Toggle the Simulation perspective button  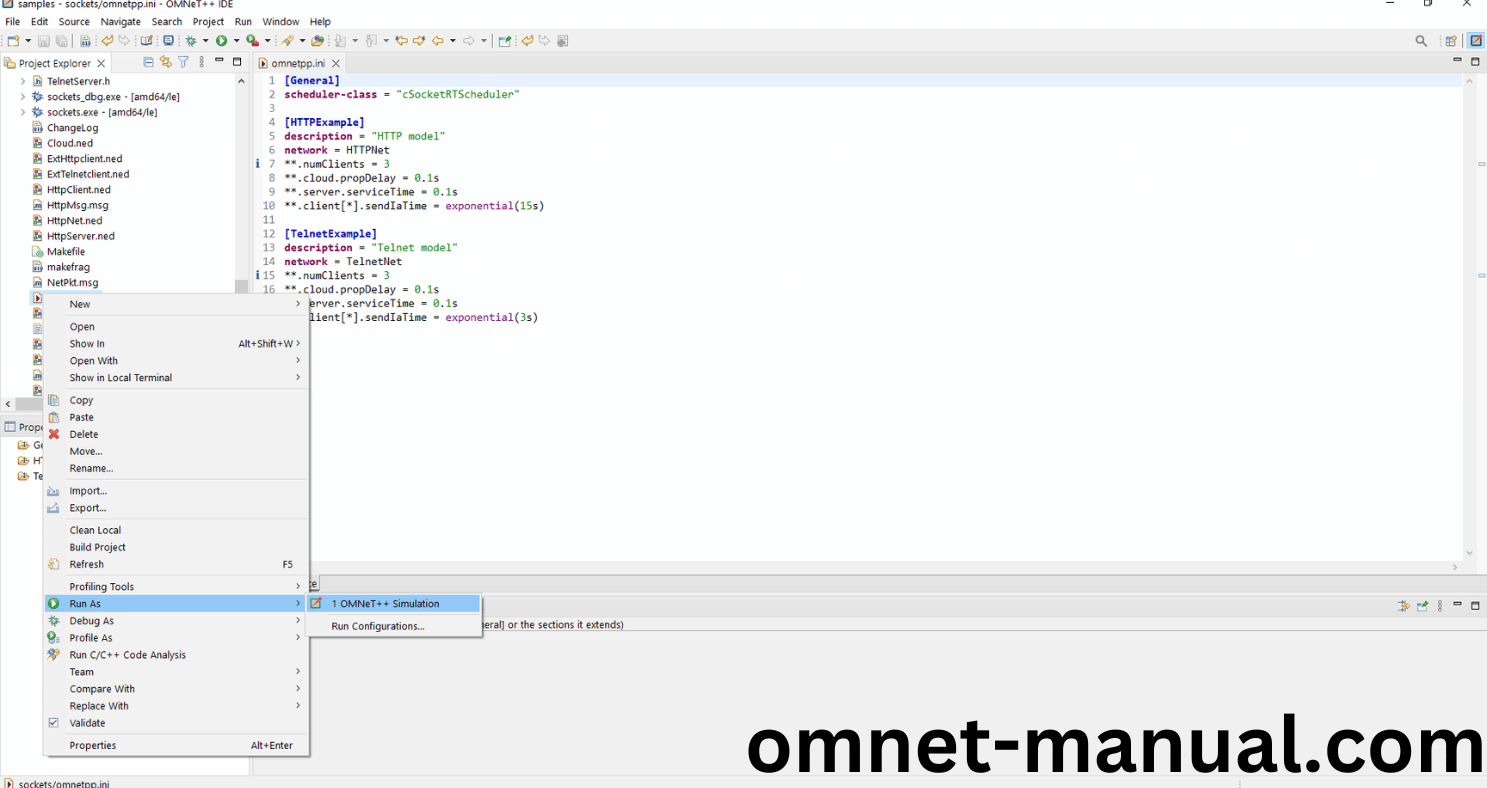pos(1475,41)
